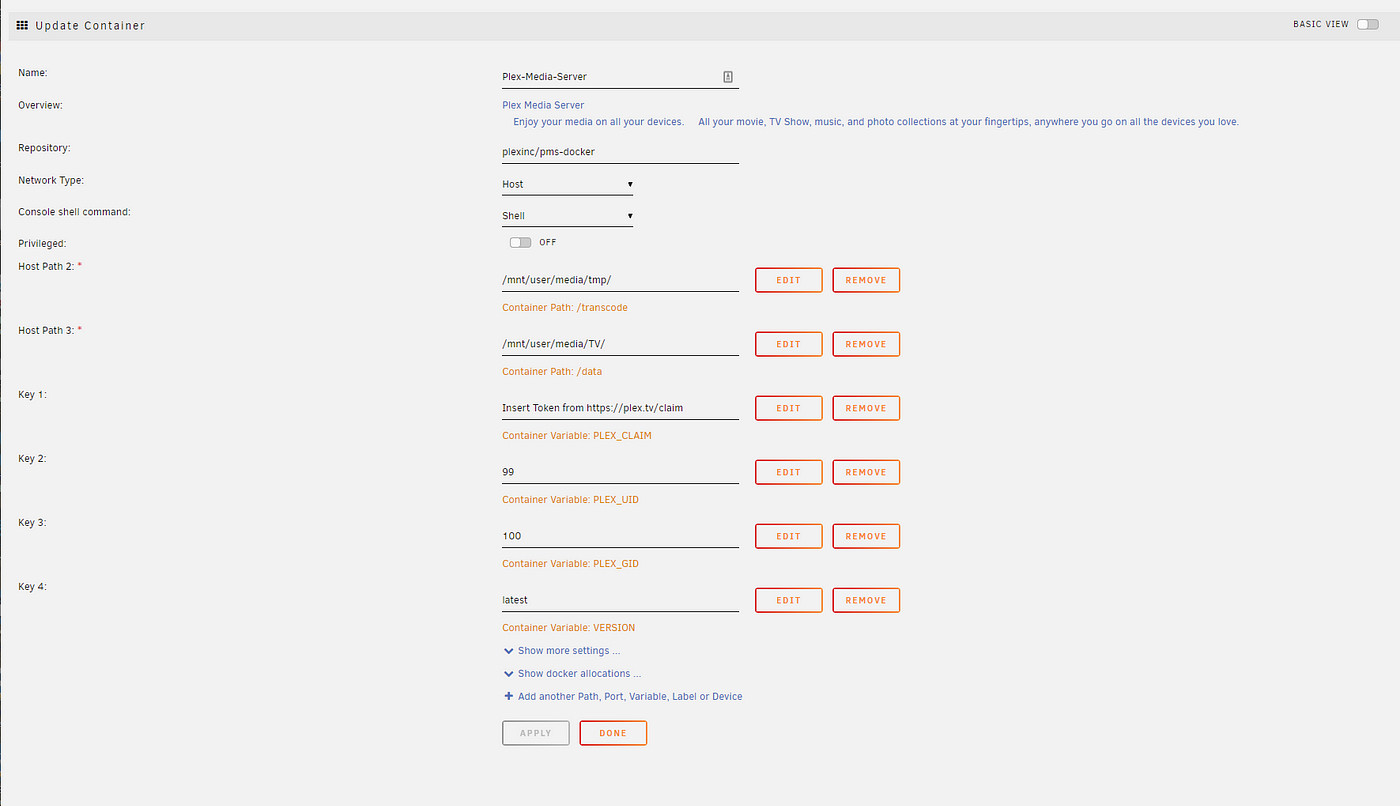Screen dimensions: 1400x806
Task: Click the plex.tv/claim token input field
Action: click(x=620, y=408)
